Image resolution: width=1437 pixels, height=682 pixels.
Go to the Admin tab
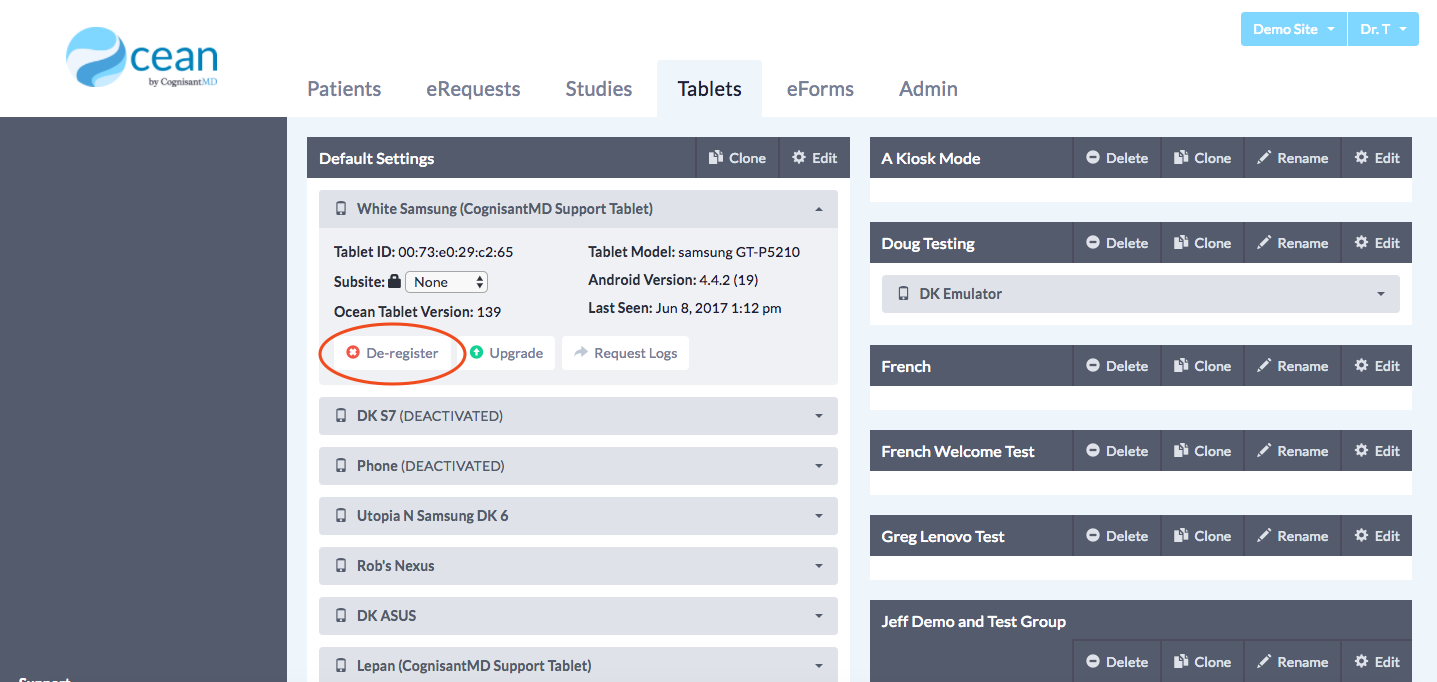tap(928, 89)
